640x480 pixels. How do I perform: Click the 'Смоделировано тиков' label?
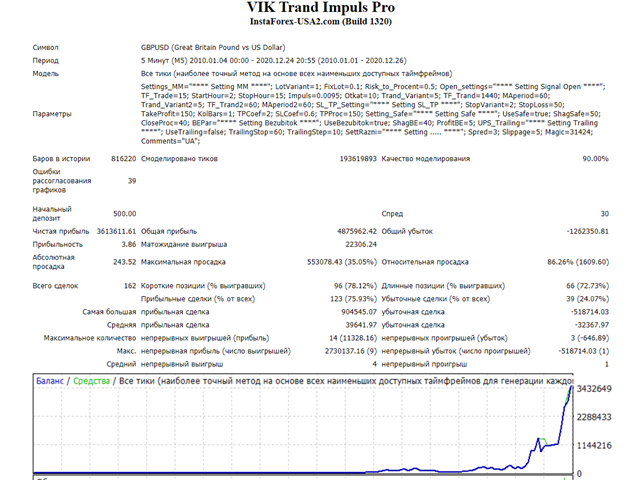179,158
